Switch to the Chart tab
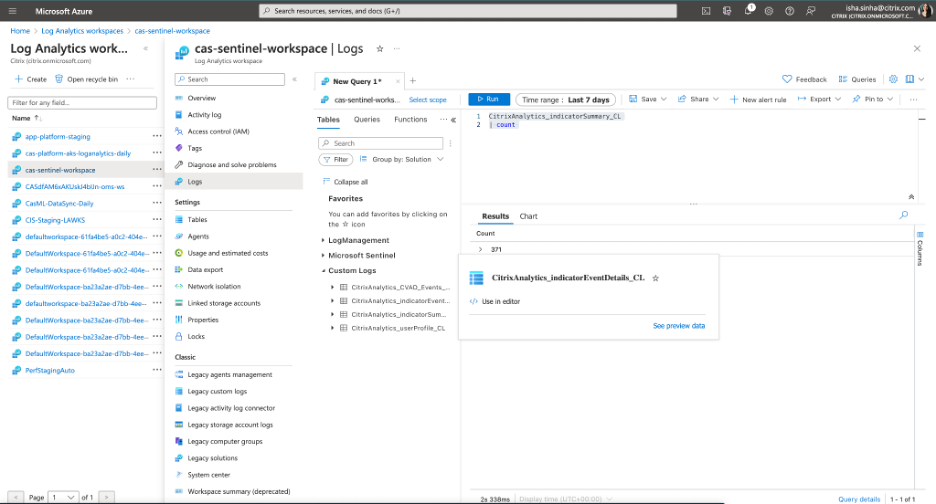The image size is (936, 504). [528, 216]
